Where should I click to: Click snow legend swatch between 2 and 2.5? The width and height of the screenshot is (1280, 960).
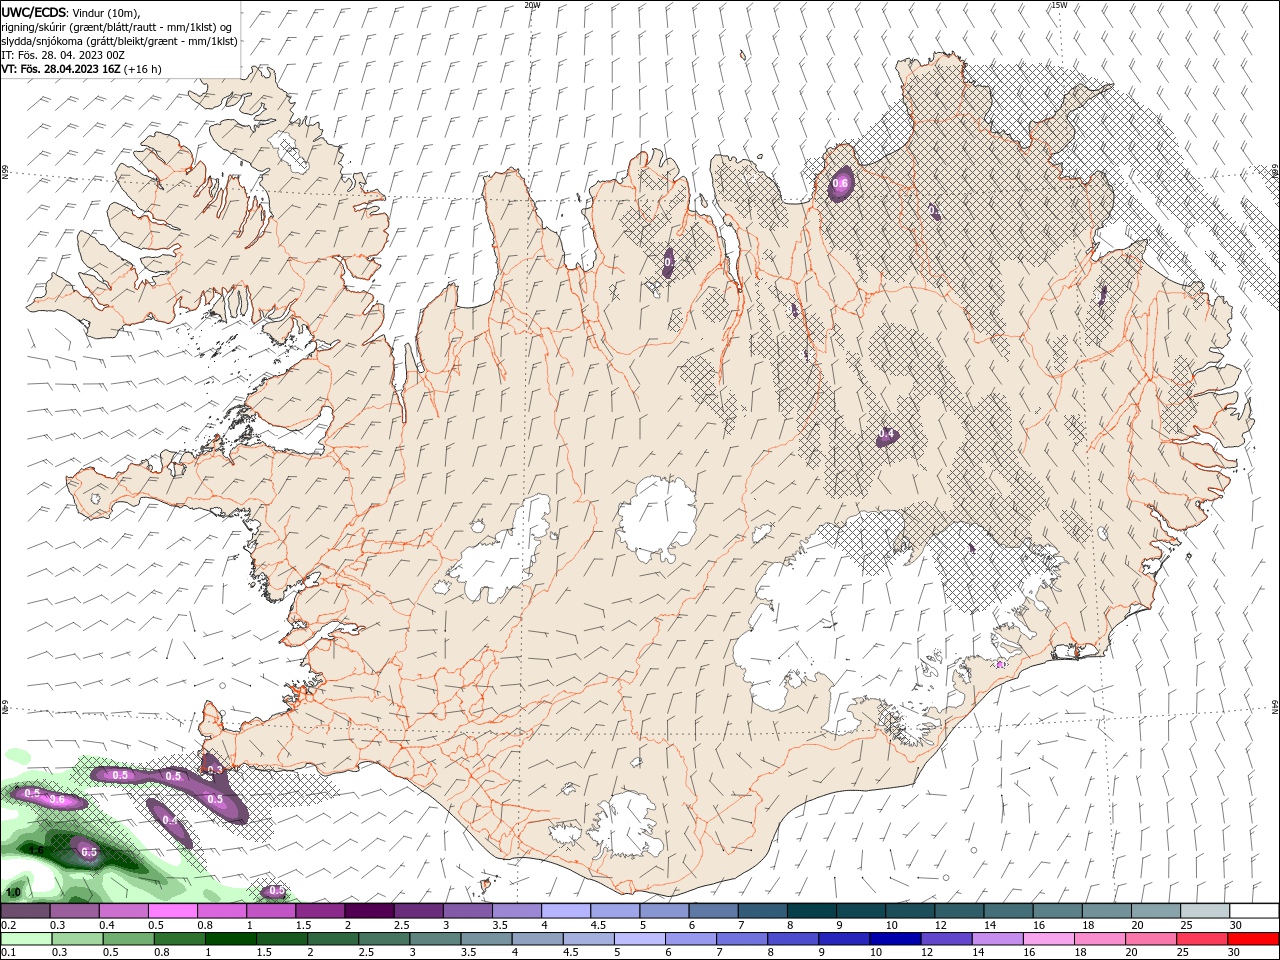tap(369, 911)
